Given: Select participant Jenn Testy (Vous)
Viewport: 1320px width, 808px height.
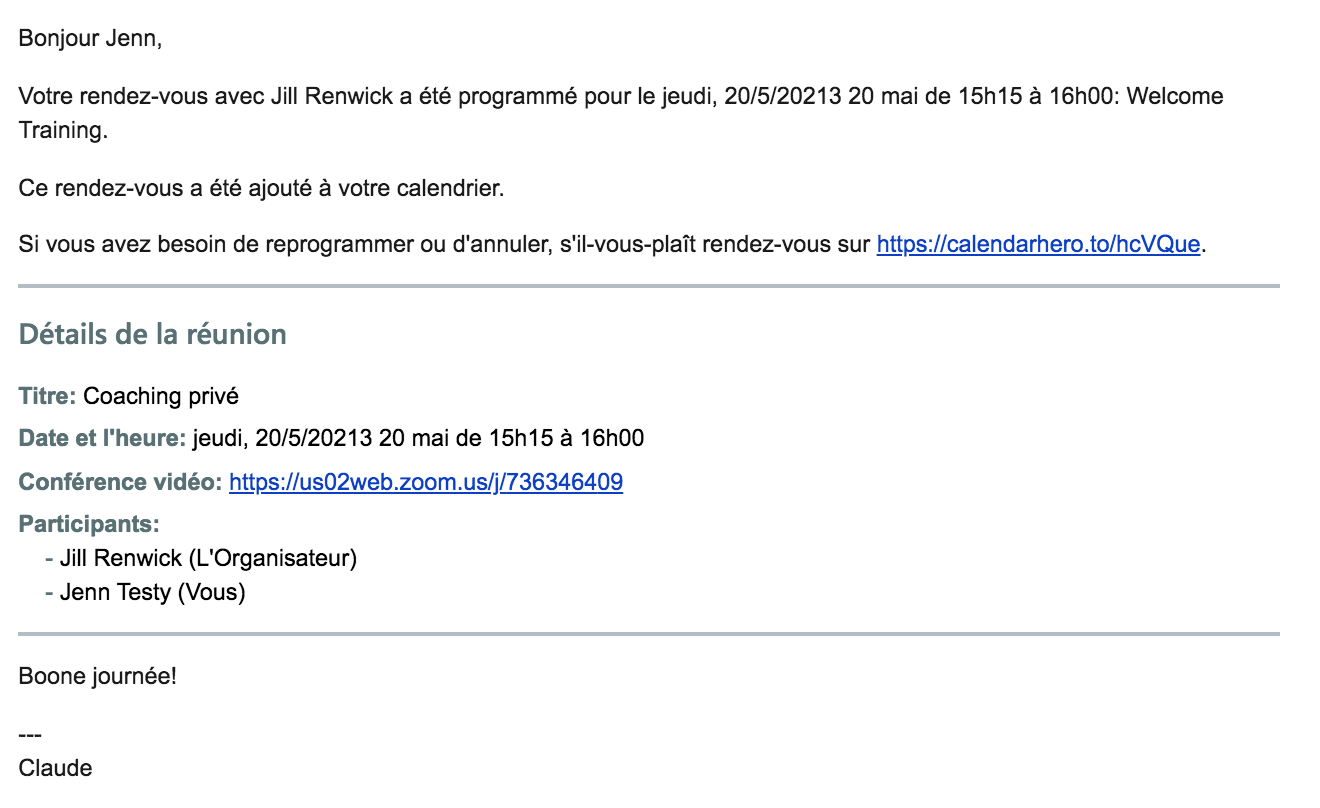Looking at the screenshot, I should (x=152, y=592).
